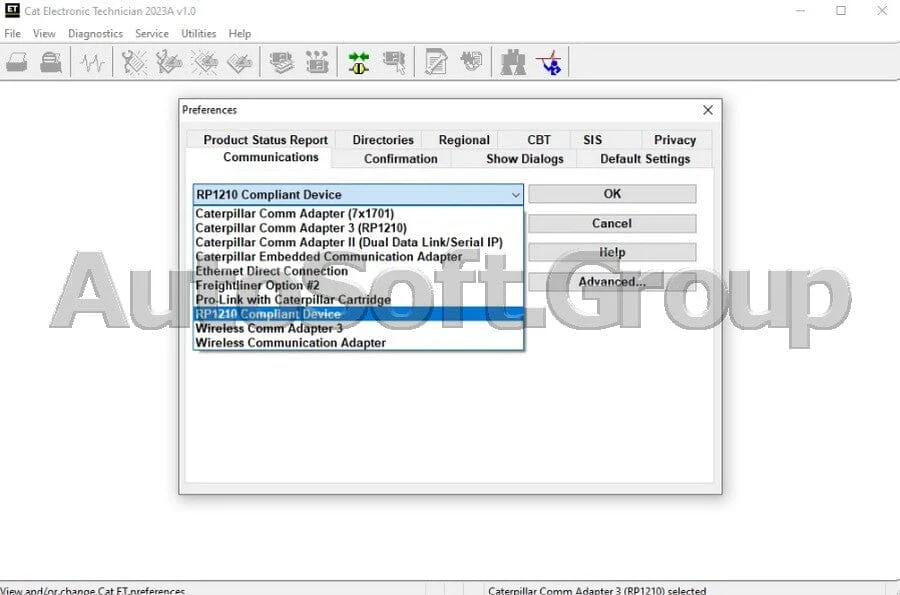The image size is (900, 595).
Task: Pick Ethernet Direct Connection from list
Action: (271, 271)
